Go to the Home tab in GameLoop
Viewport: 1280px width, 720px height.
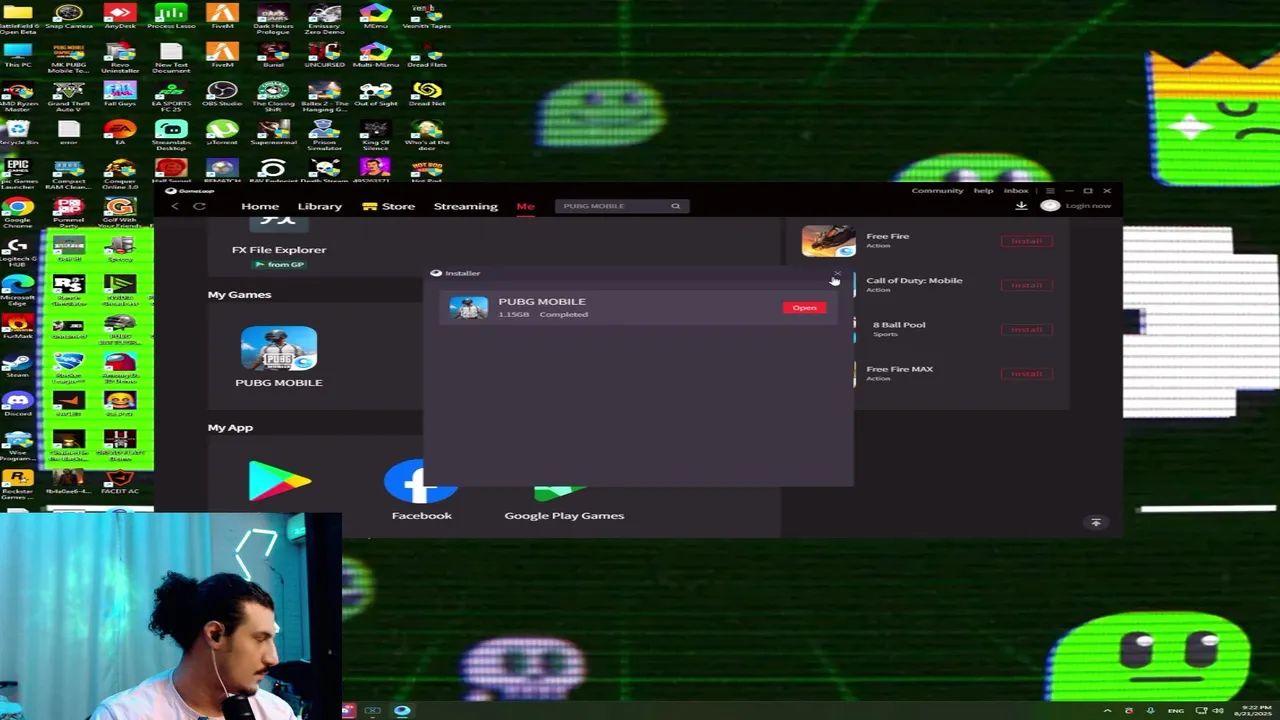260,206
